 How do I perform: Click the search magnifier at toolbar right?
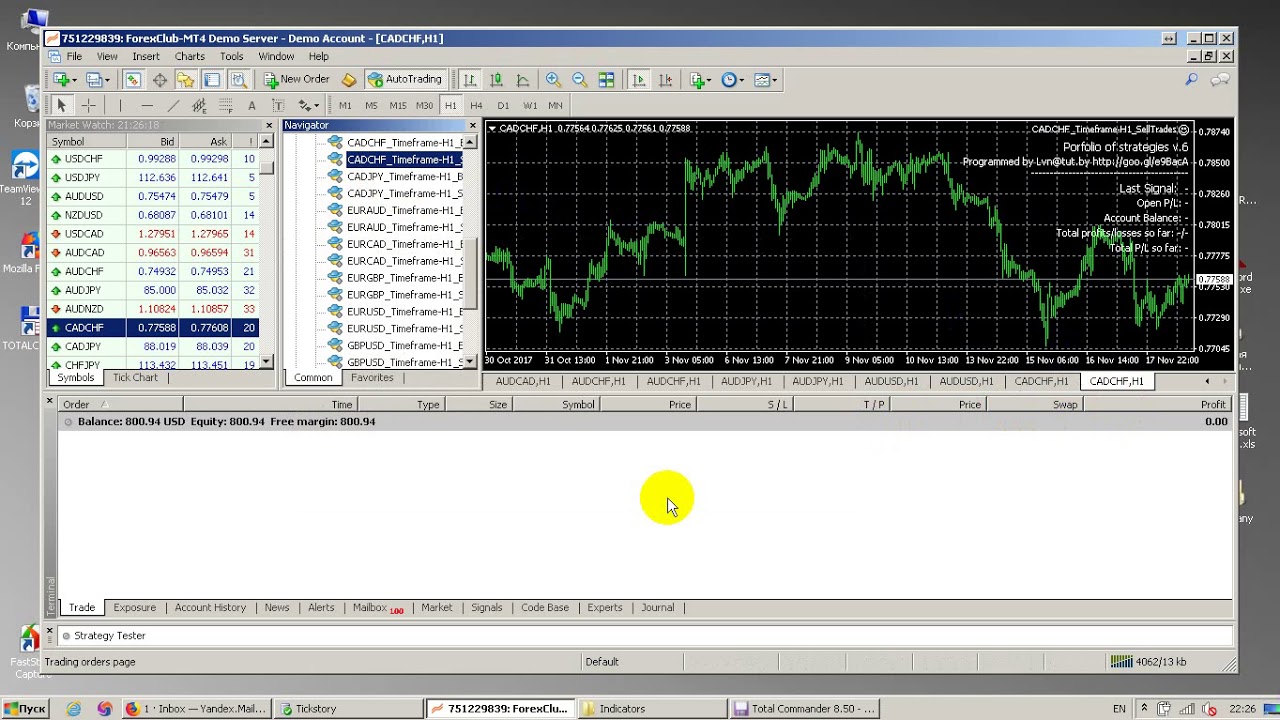tap(1191, 80)
